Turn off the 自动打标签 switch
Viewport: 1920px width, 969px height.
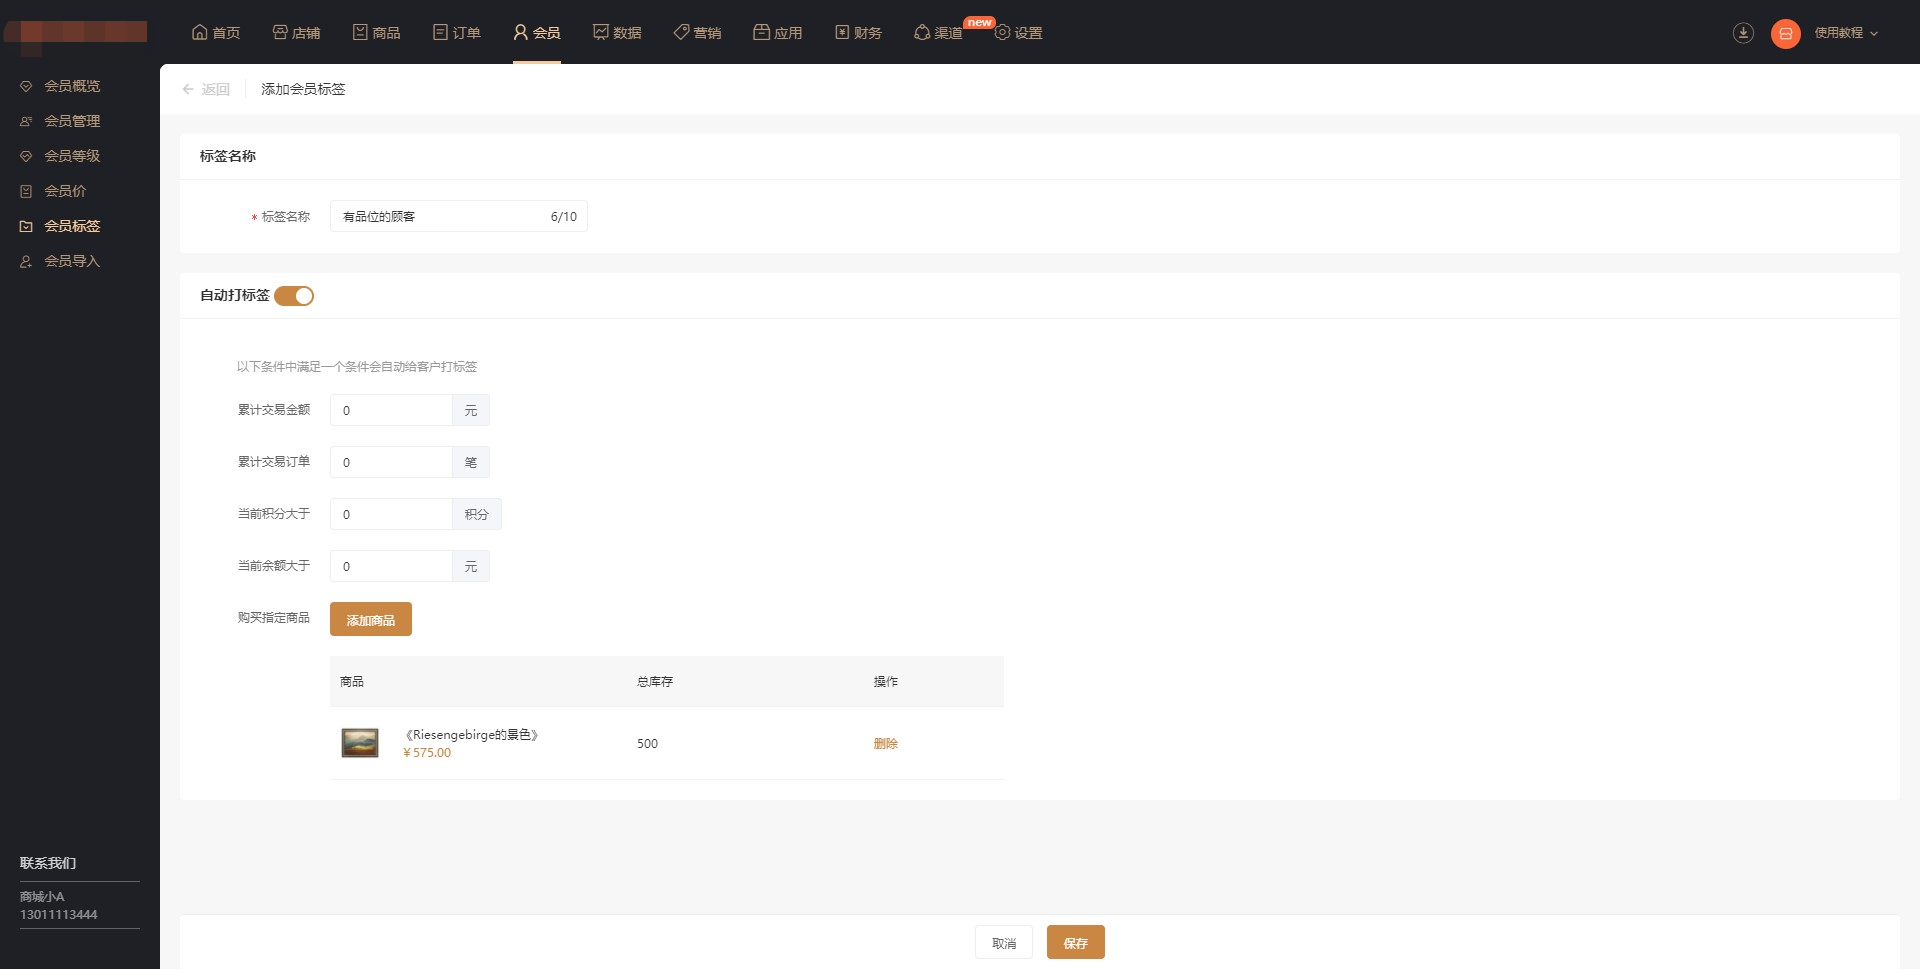tap(294, 296)
